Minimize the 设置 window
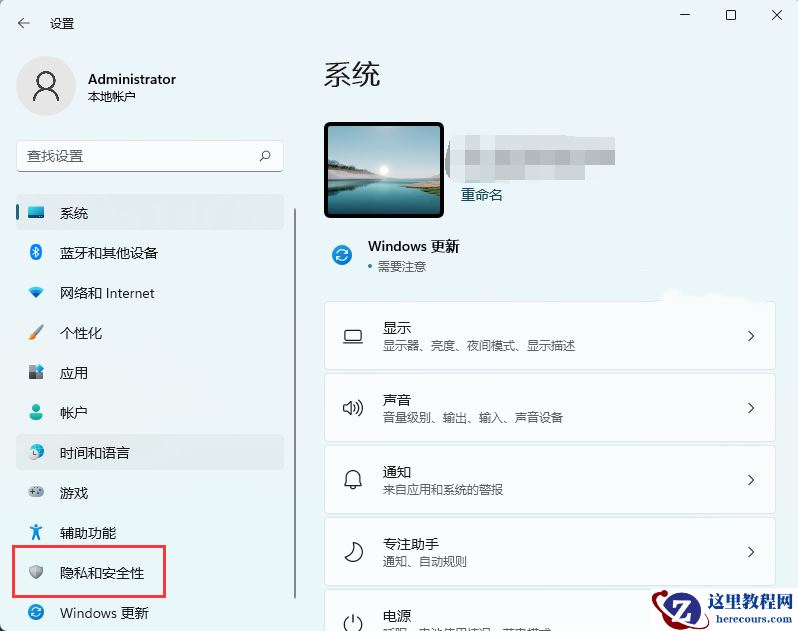 pyautogui.click(x=685, y=15)
